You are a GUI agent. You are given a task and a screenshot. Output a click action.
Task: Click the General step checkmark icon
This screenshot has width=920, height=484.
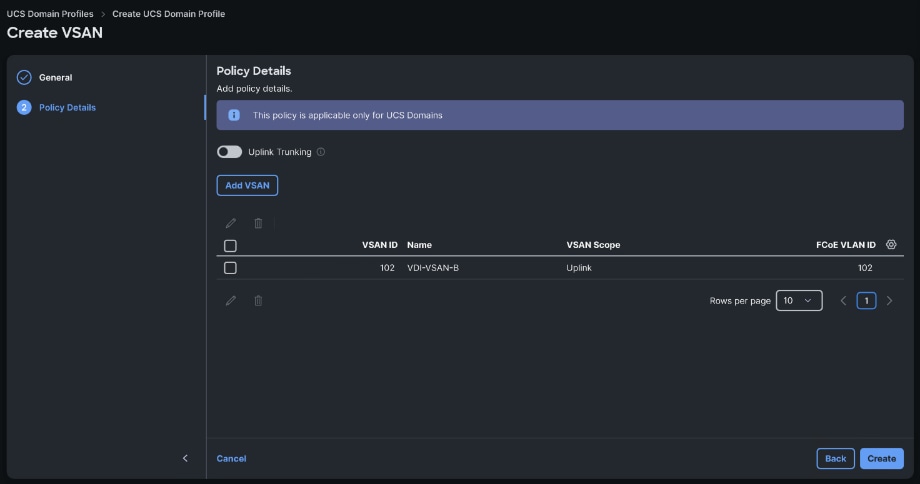point(24,77)
